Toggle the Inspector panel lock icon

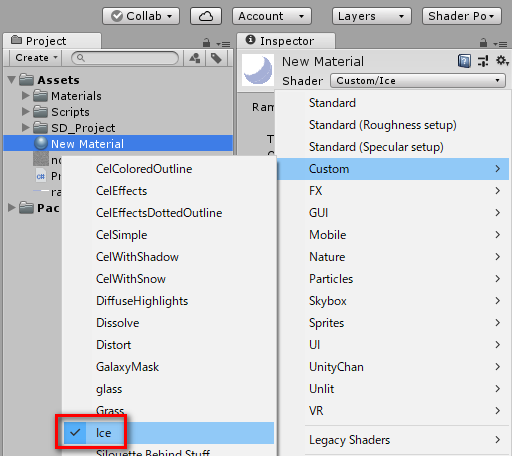click(x=483, y=43)
